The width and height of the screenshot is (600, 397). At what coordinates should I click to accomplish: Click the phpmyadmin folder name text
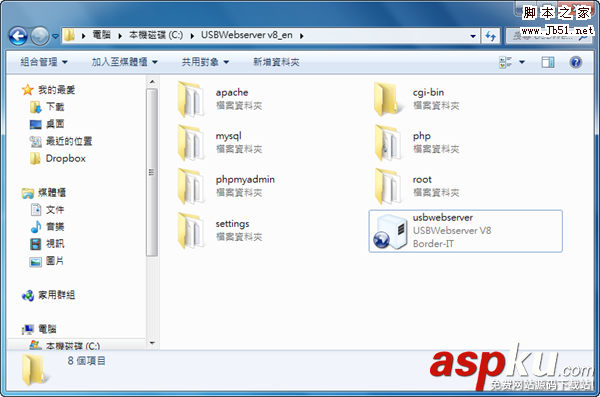click(x=245, y=179)
